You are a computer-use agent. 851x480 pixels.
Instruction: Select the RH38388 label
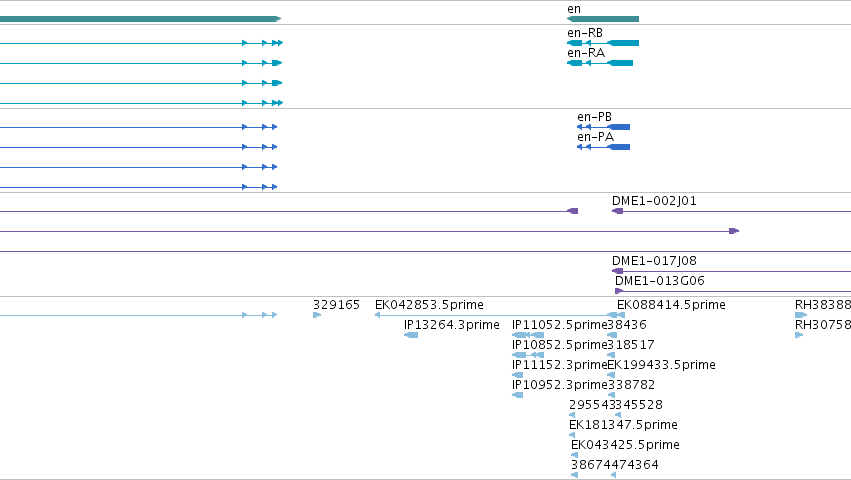pos(823,305)
